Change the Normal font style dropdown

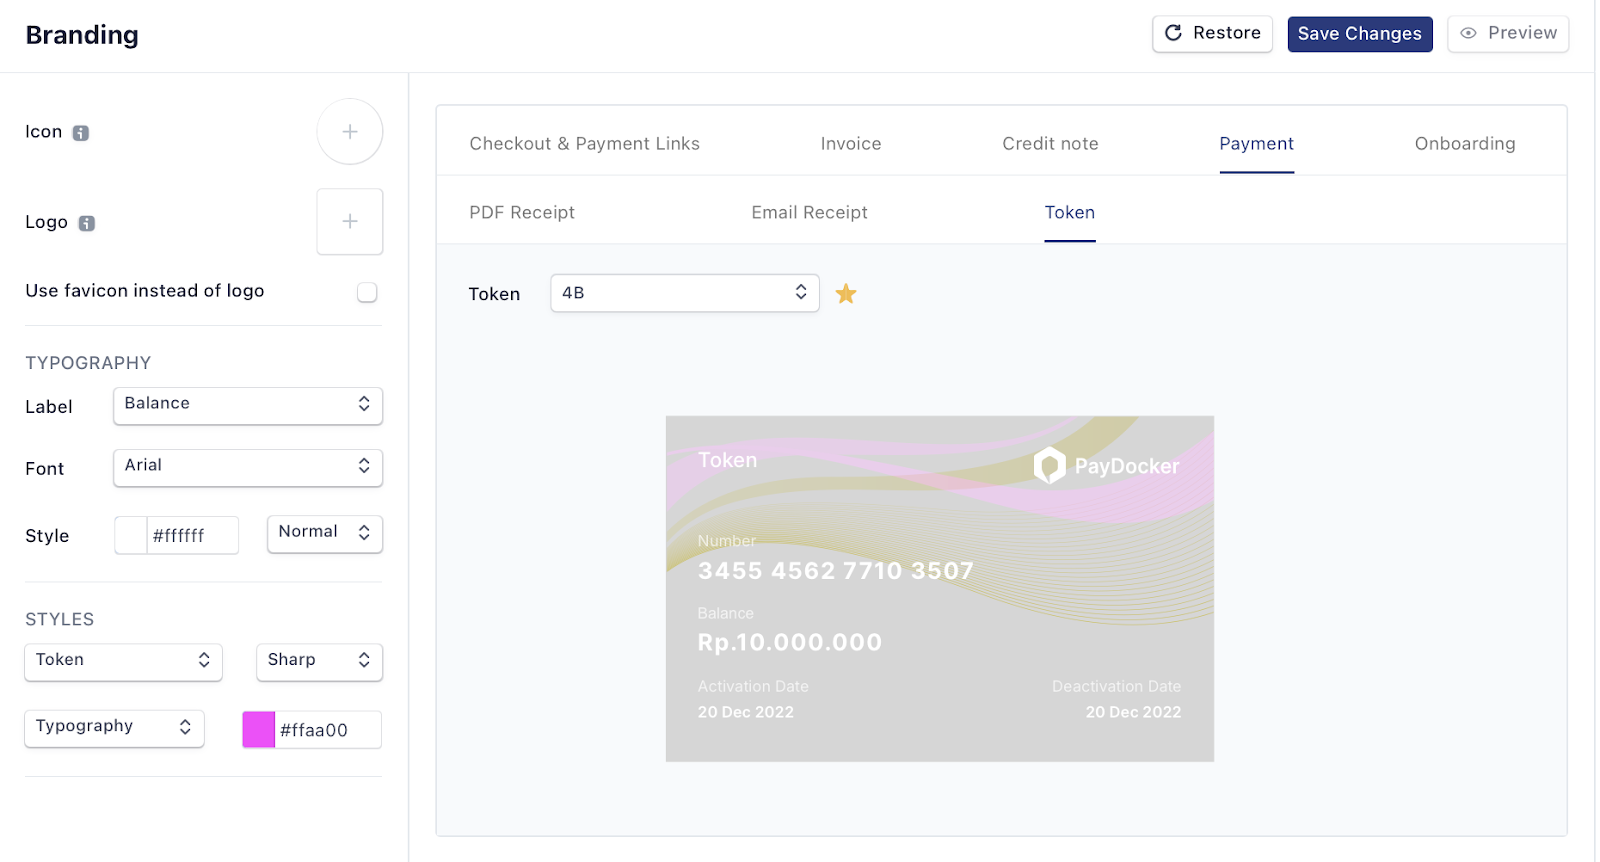pos(325,533)
